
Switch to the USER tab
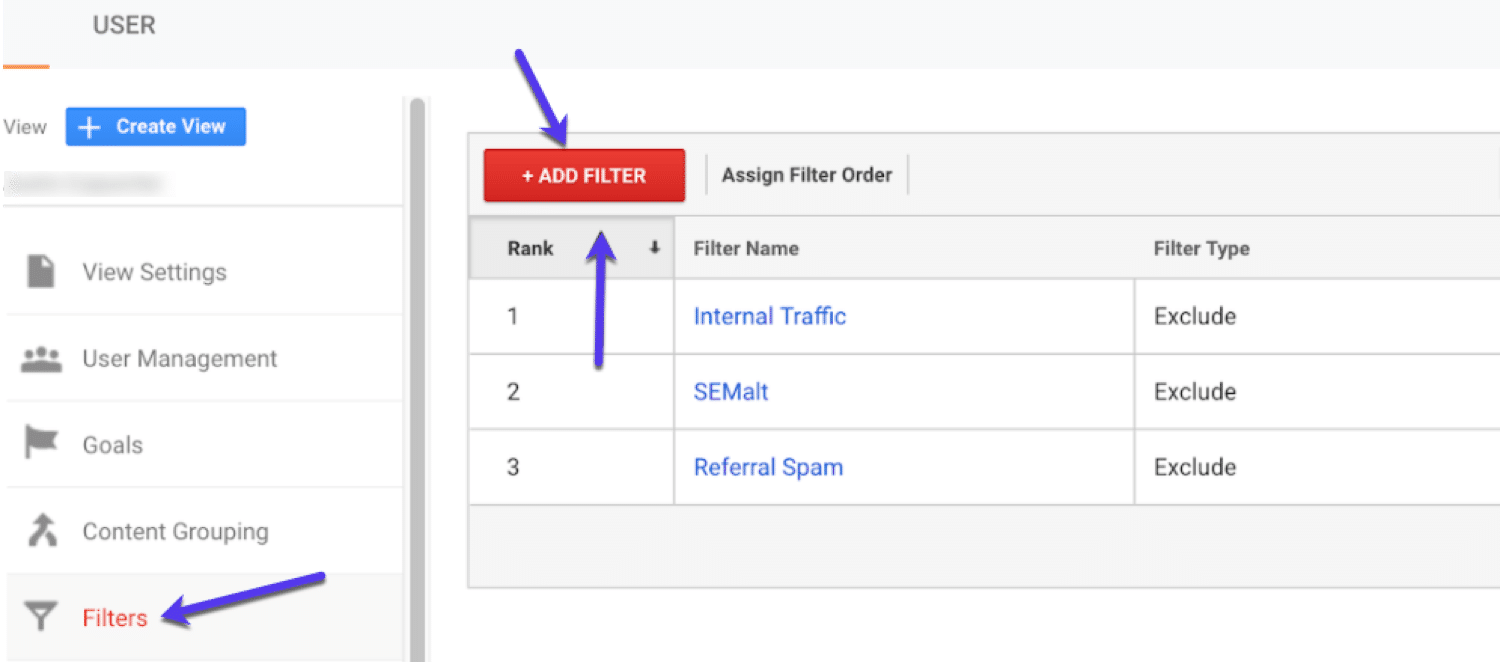coord(124,25)
